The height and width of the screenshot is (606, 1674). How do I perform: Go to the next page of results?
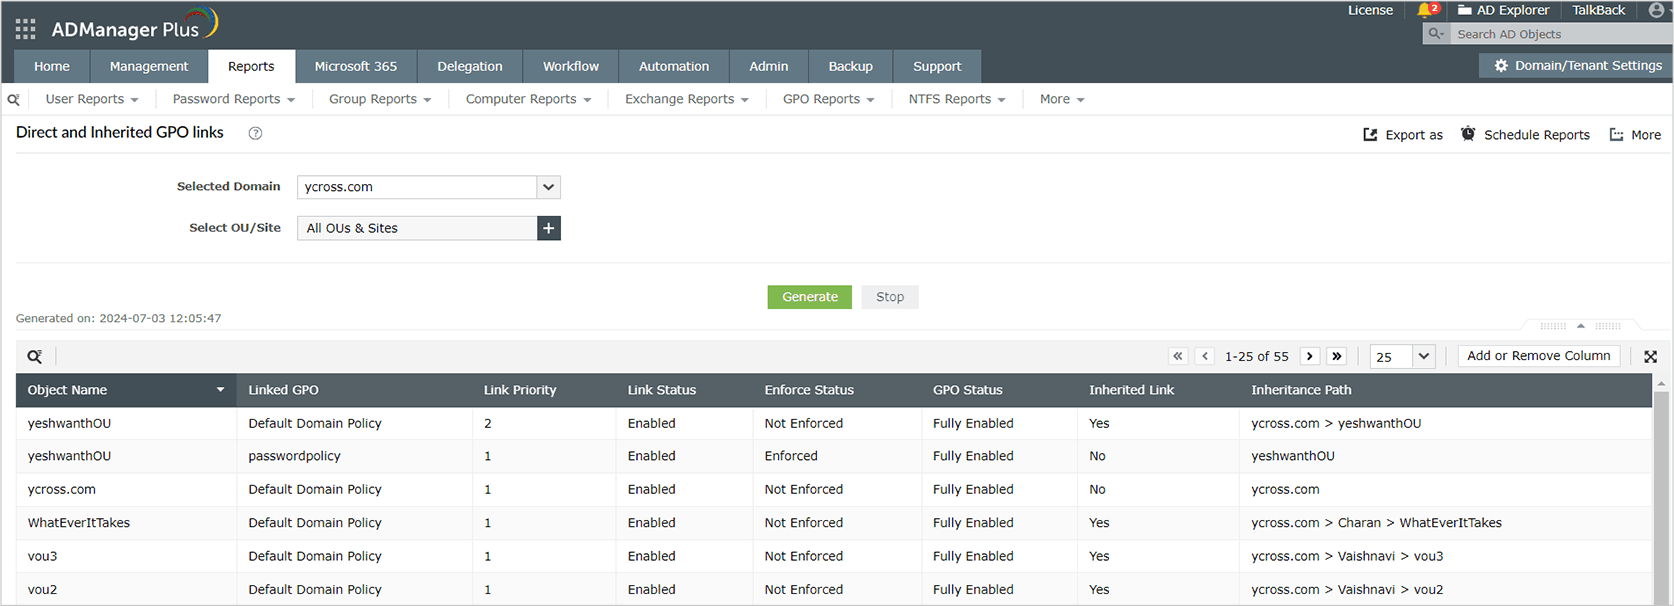click(1310, 356)
